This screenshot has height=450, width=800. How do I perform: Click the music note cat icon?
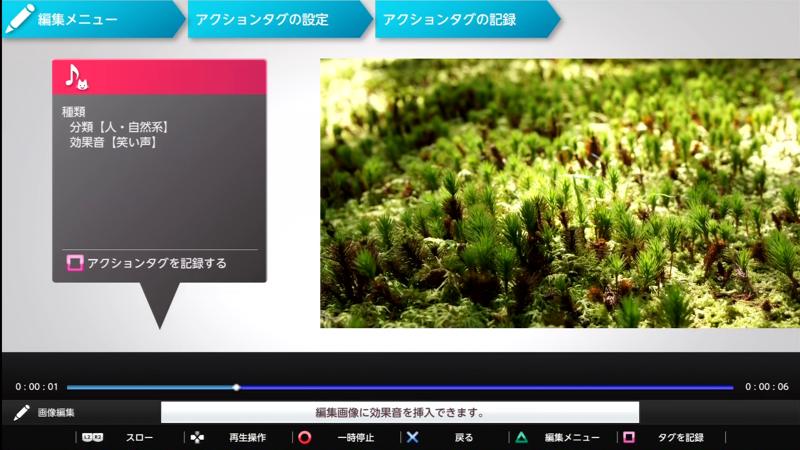(77, 77)
